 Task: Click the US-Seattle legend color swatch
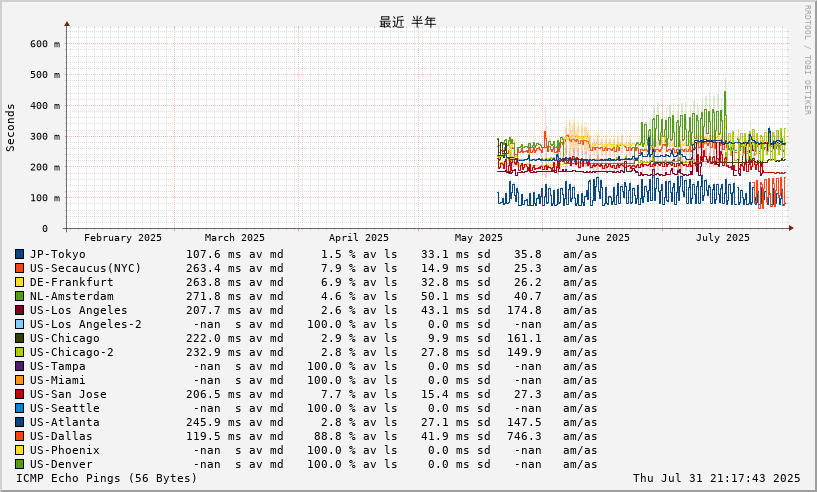click(x=19, y=408)
